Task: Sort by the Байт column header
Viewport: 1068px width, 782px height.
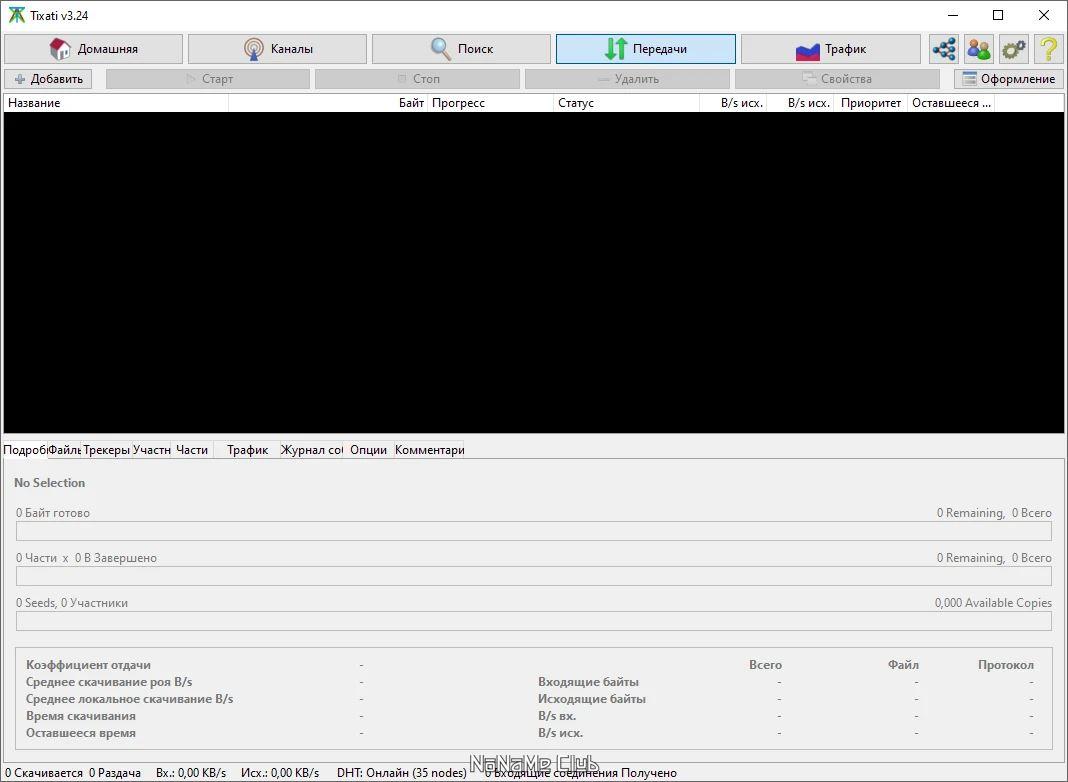Action: pos(328,103)
